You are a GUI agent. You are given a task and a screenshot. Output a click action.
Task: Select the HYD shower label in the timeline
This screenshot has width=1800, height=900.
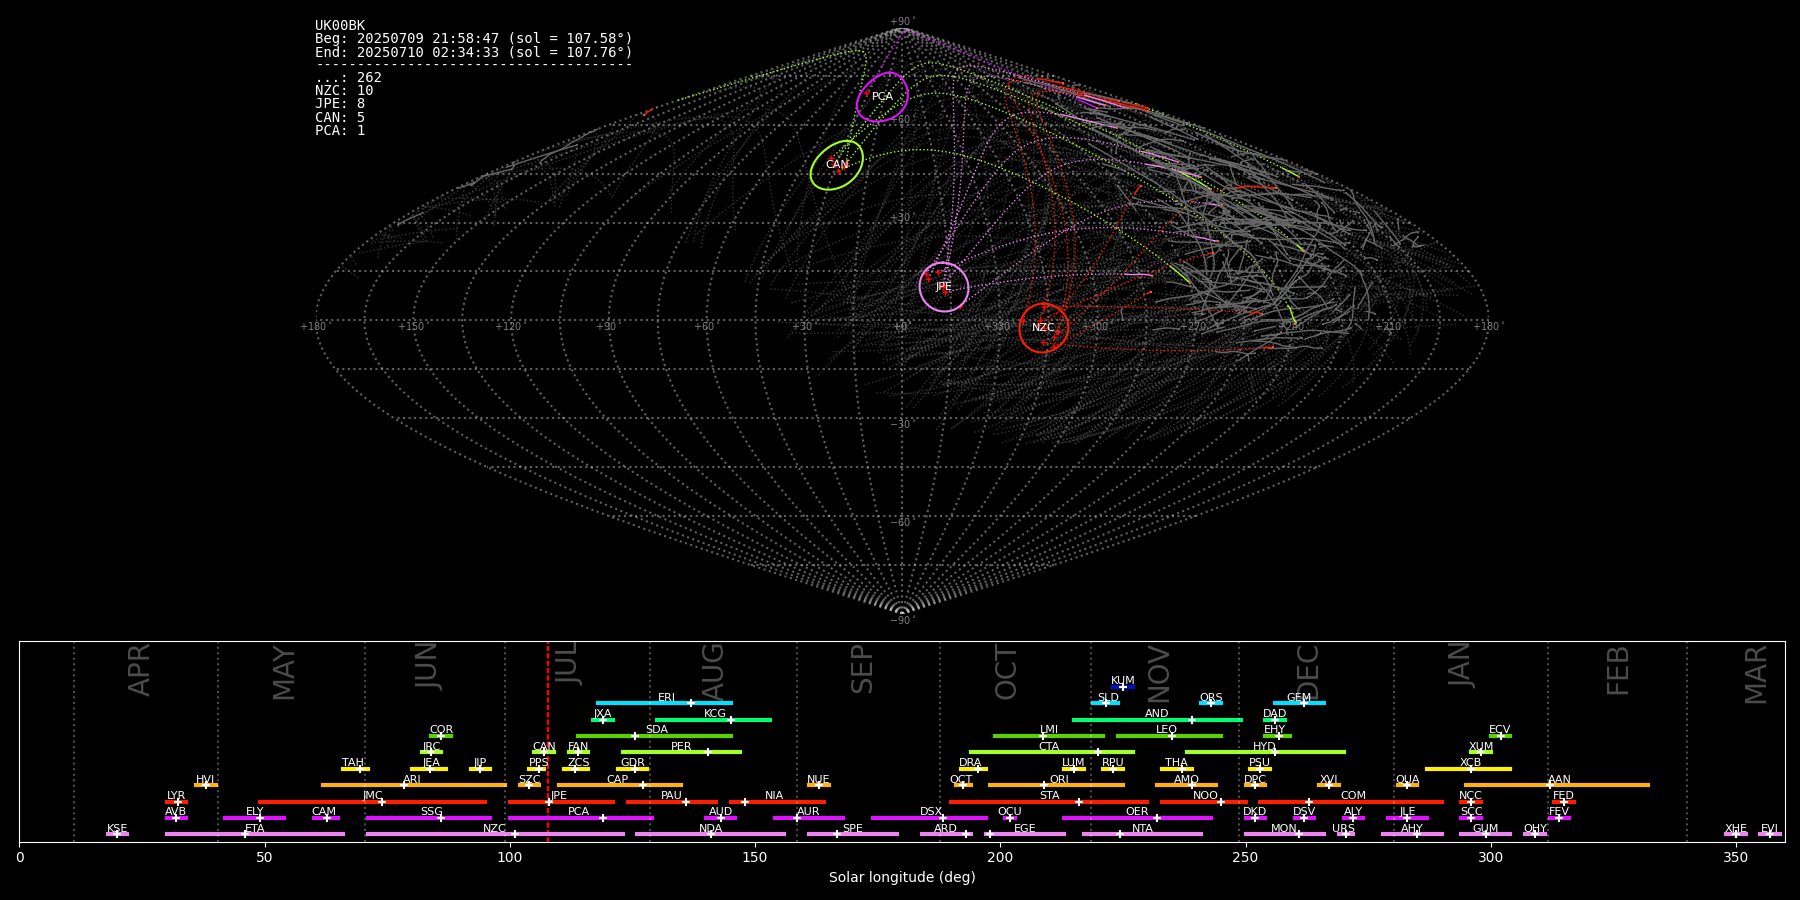pos(1265,747)
